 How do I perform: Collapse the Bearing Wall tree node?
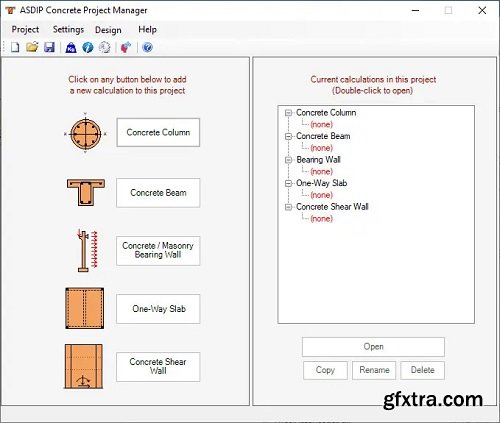(288, 160)
